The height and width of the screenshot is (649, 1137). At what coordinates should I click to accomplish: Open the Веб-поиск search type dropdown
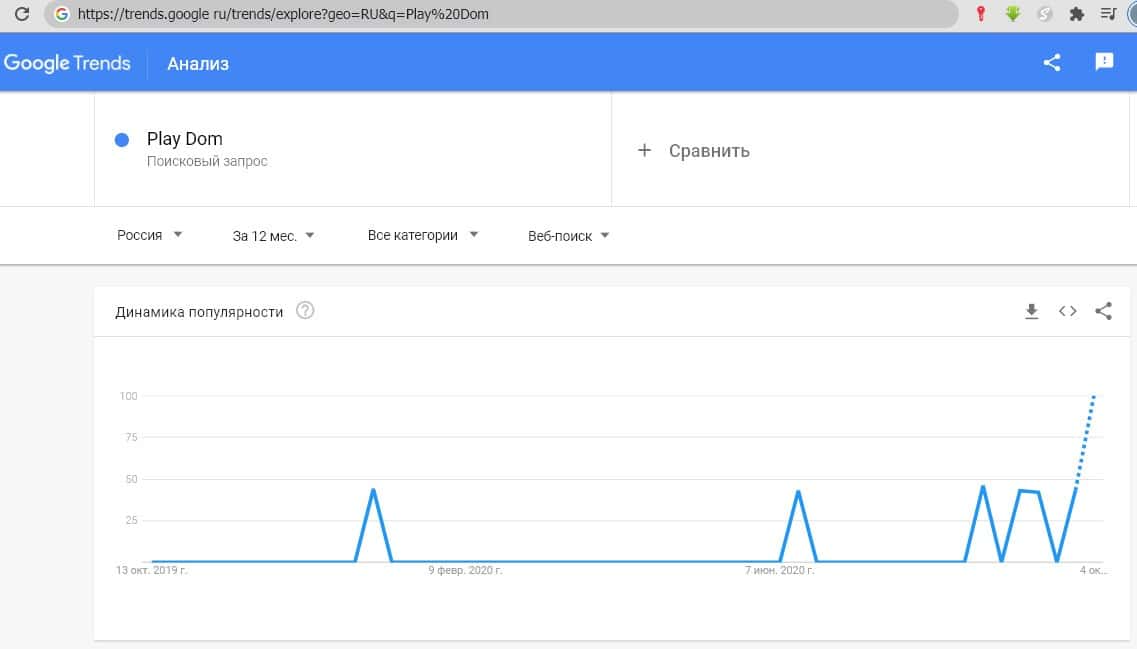tap(568, 236)
